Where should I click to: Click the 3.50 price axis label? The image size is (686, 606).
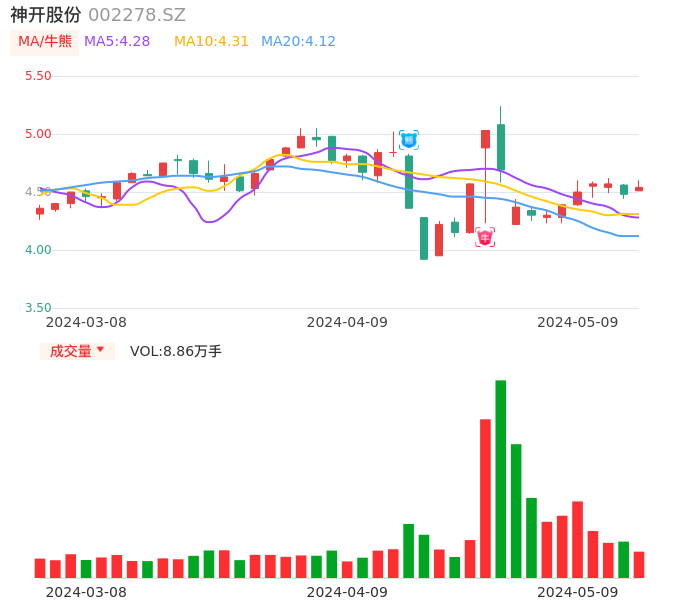[x=38, y=308]
